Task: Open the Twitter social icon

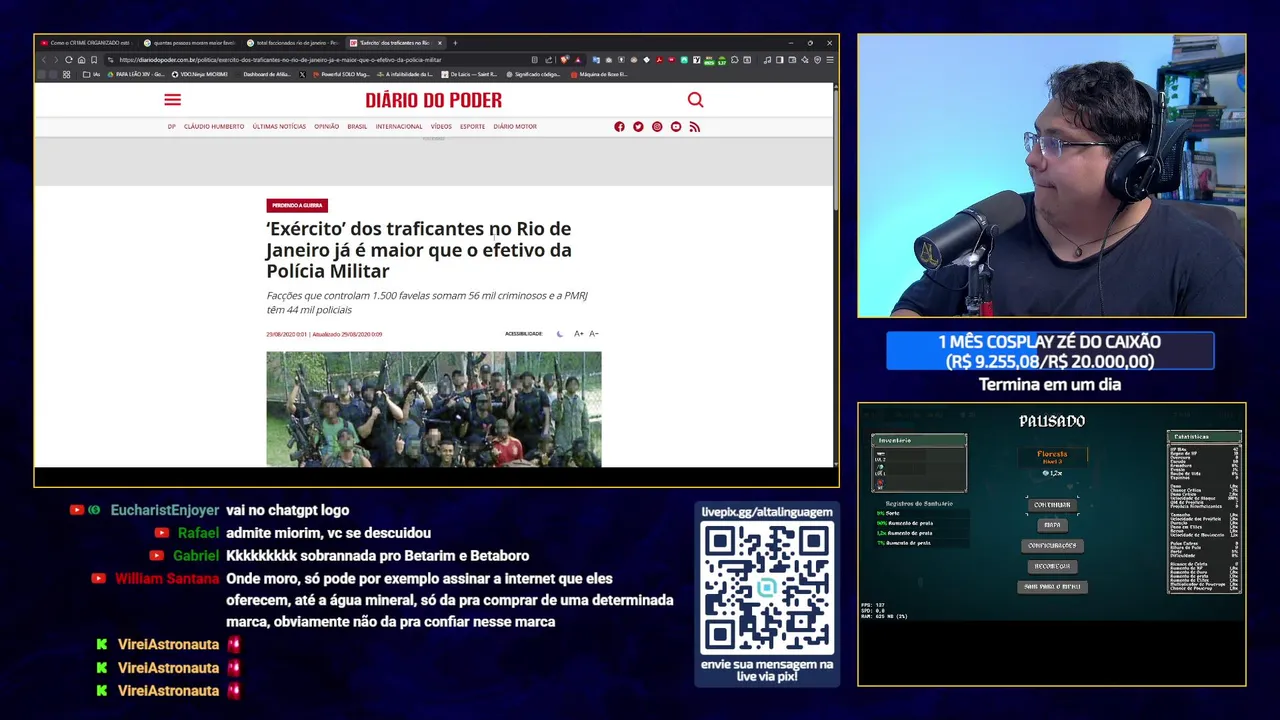Action: click(x=638, y=127)
